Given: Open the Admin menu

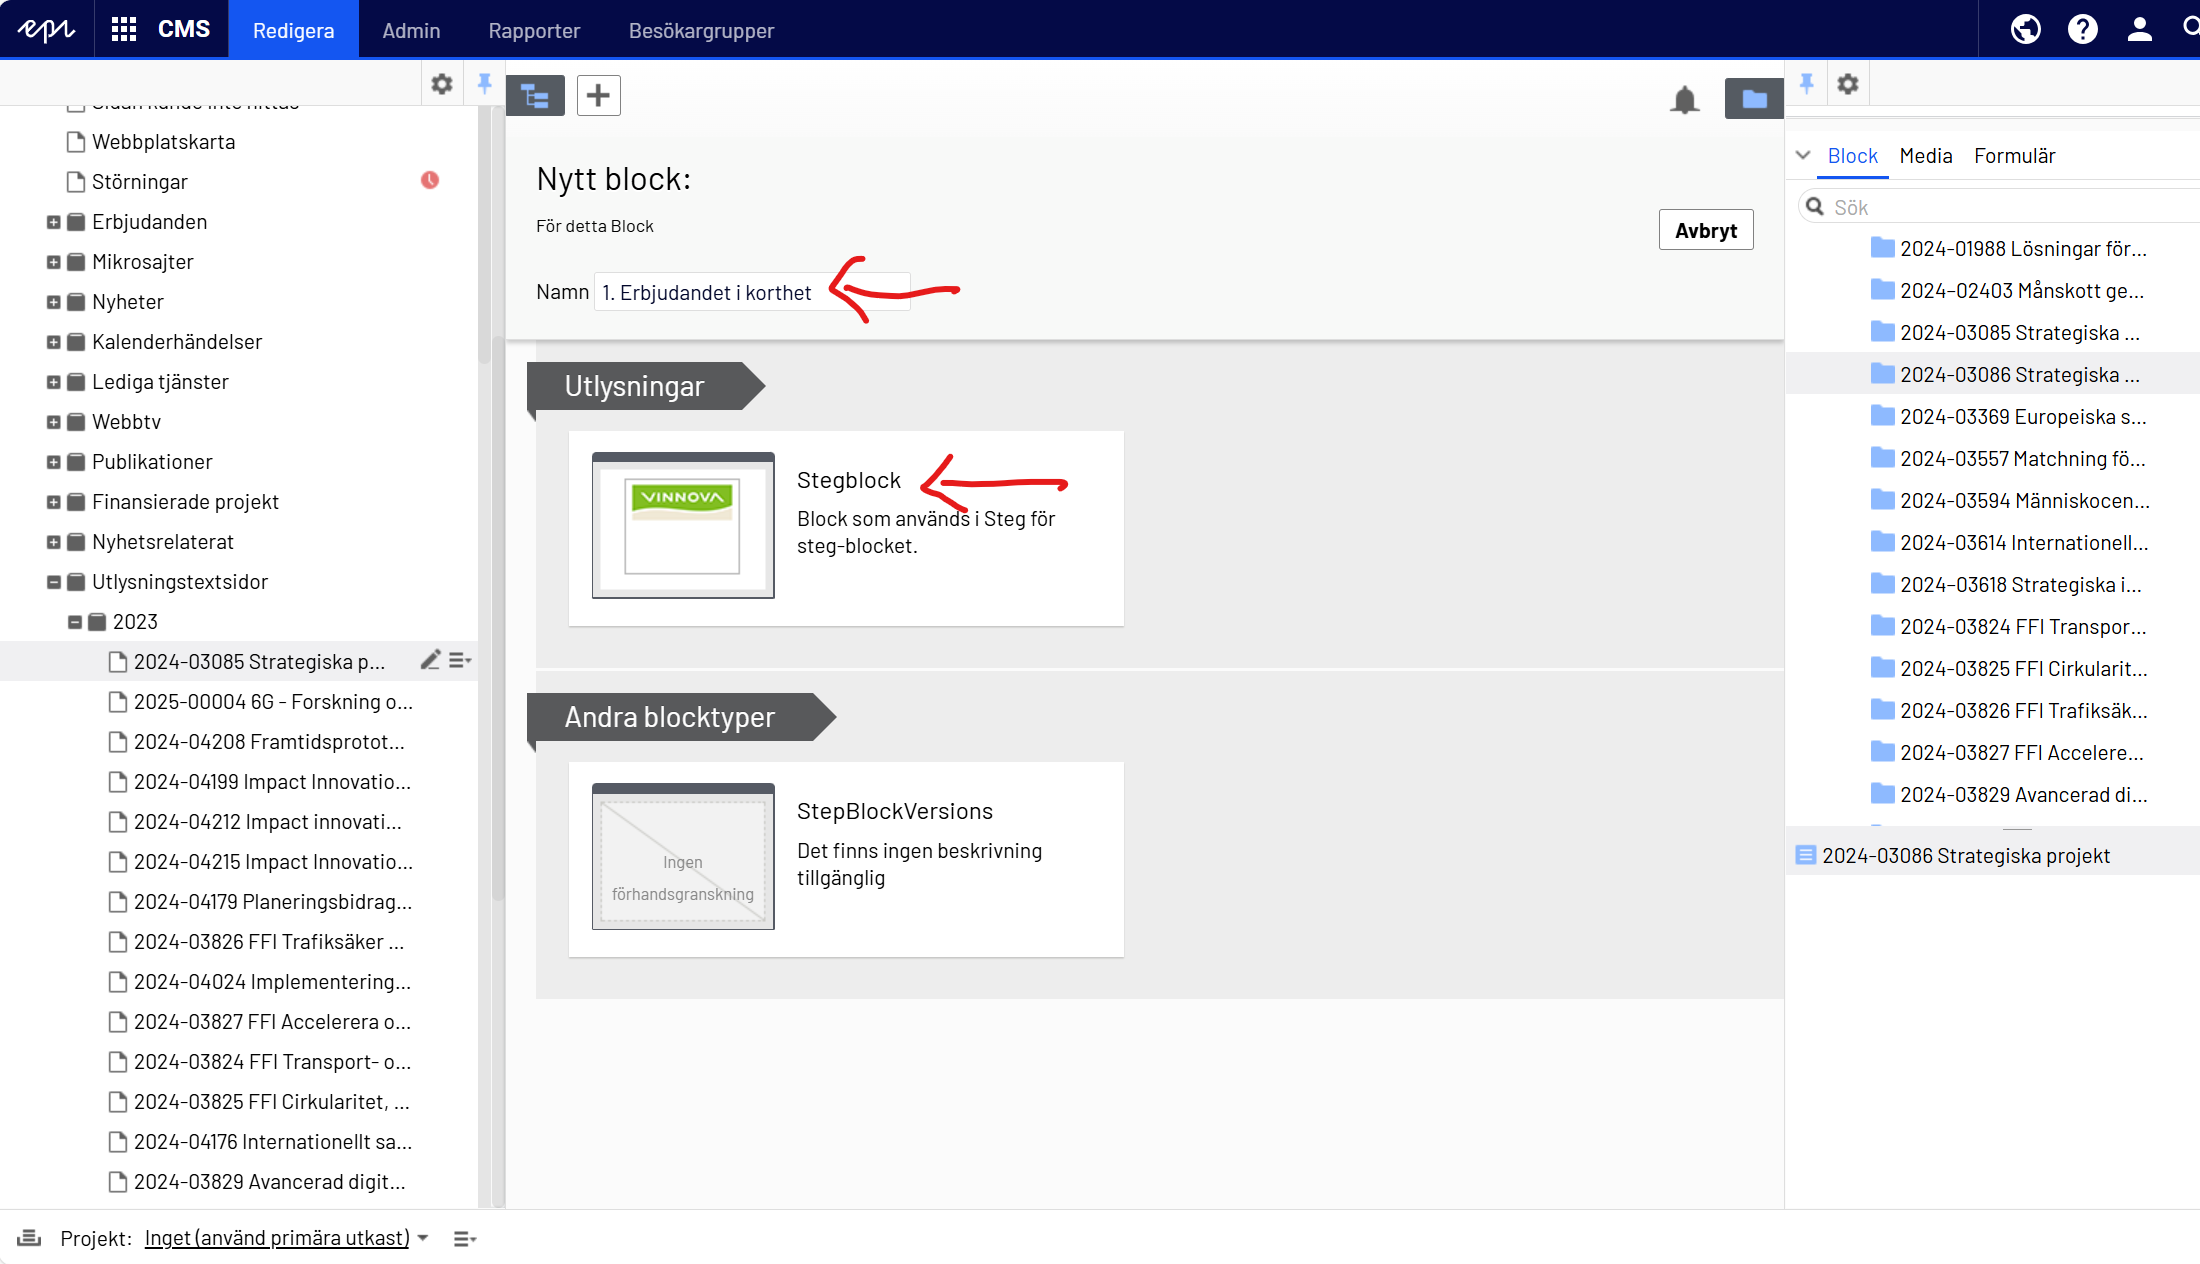Looking at the screenshot, I should (x=411, y=30).
